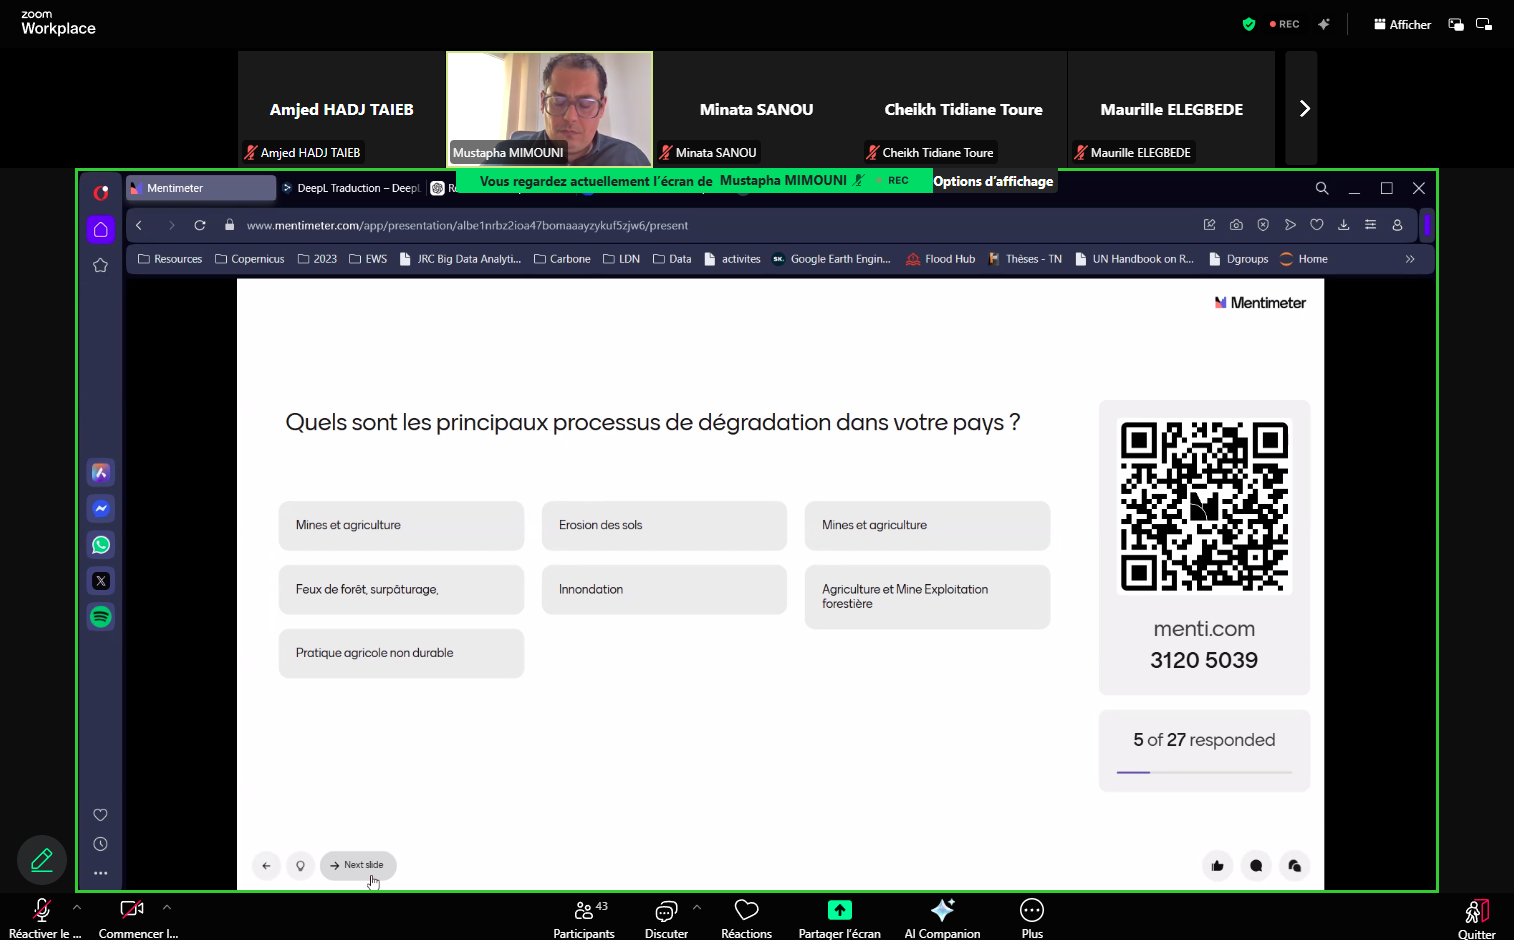Open the Dgroups bookmark
1514x940 pixels.
1238,258
